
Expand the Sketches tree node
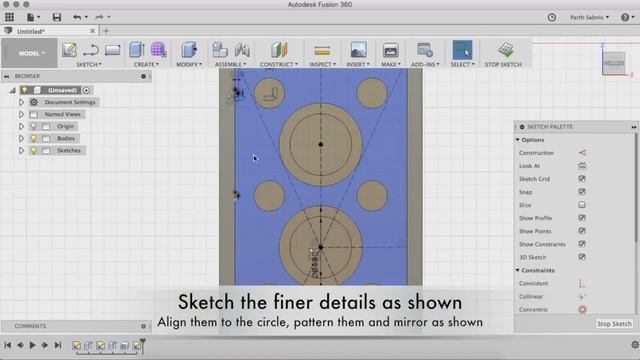21,151
